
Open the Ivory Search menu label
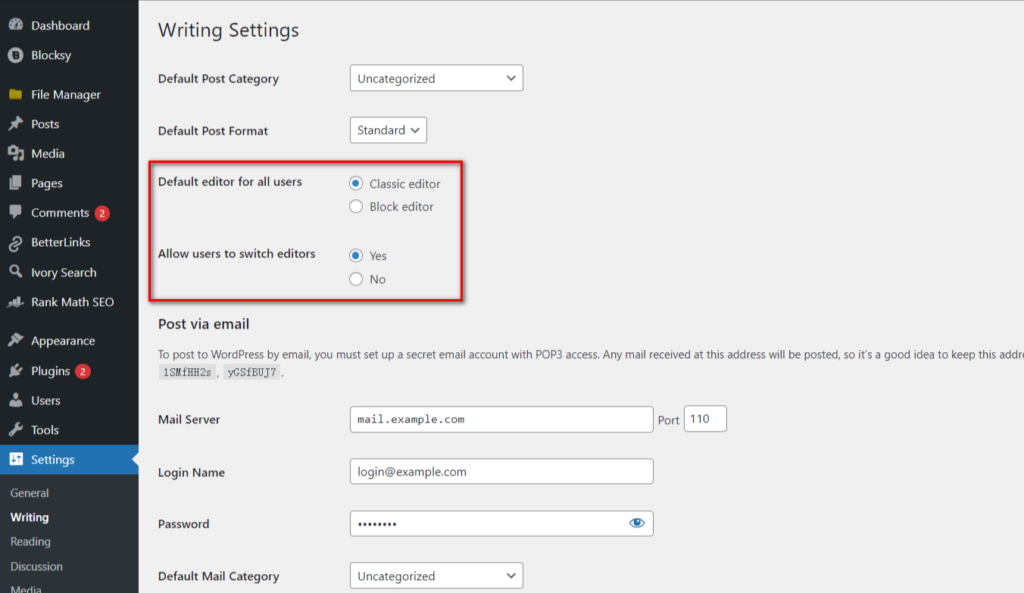(64, 272)
